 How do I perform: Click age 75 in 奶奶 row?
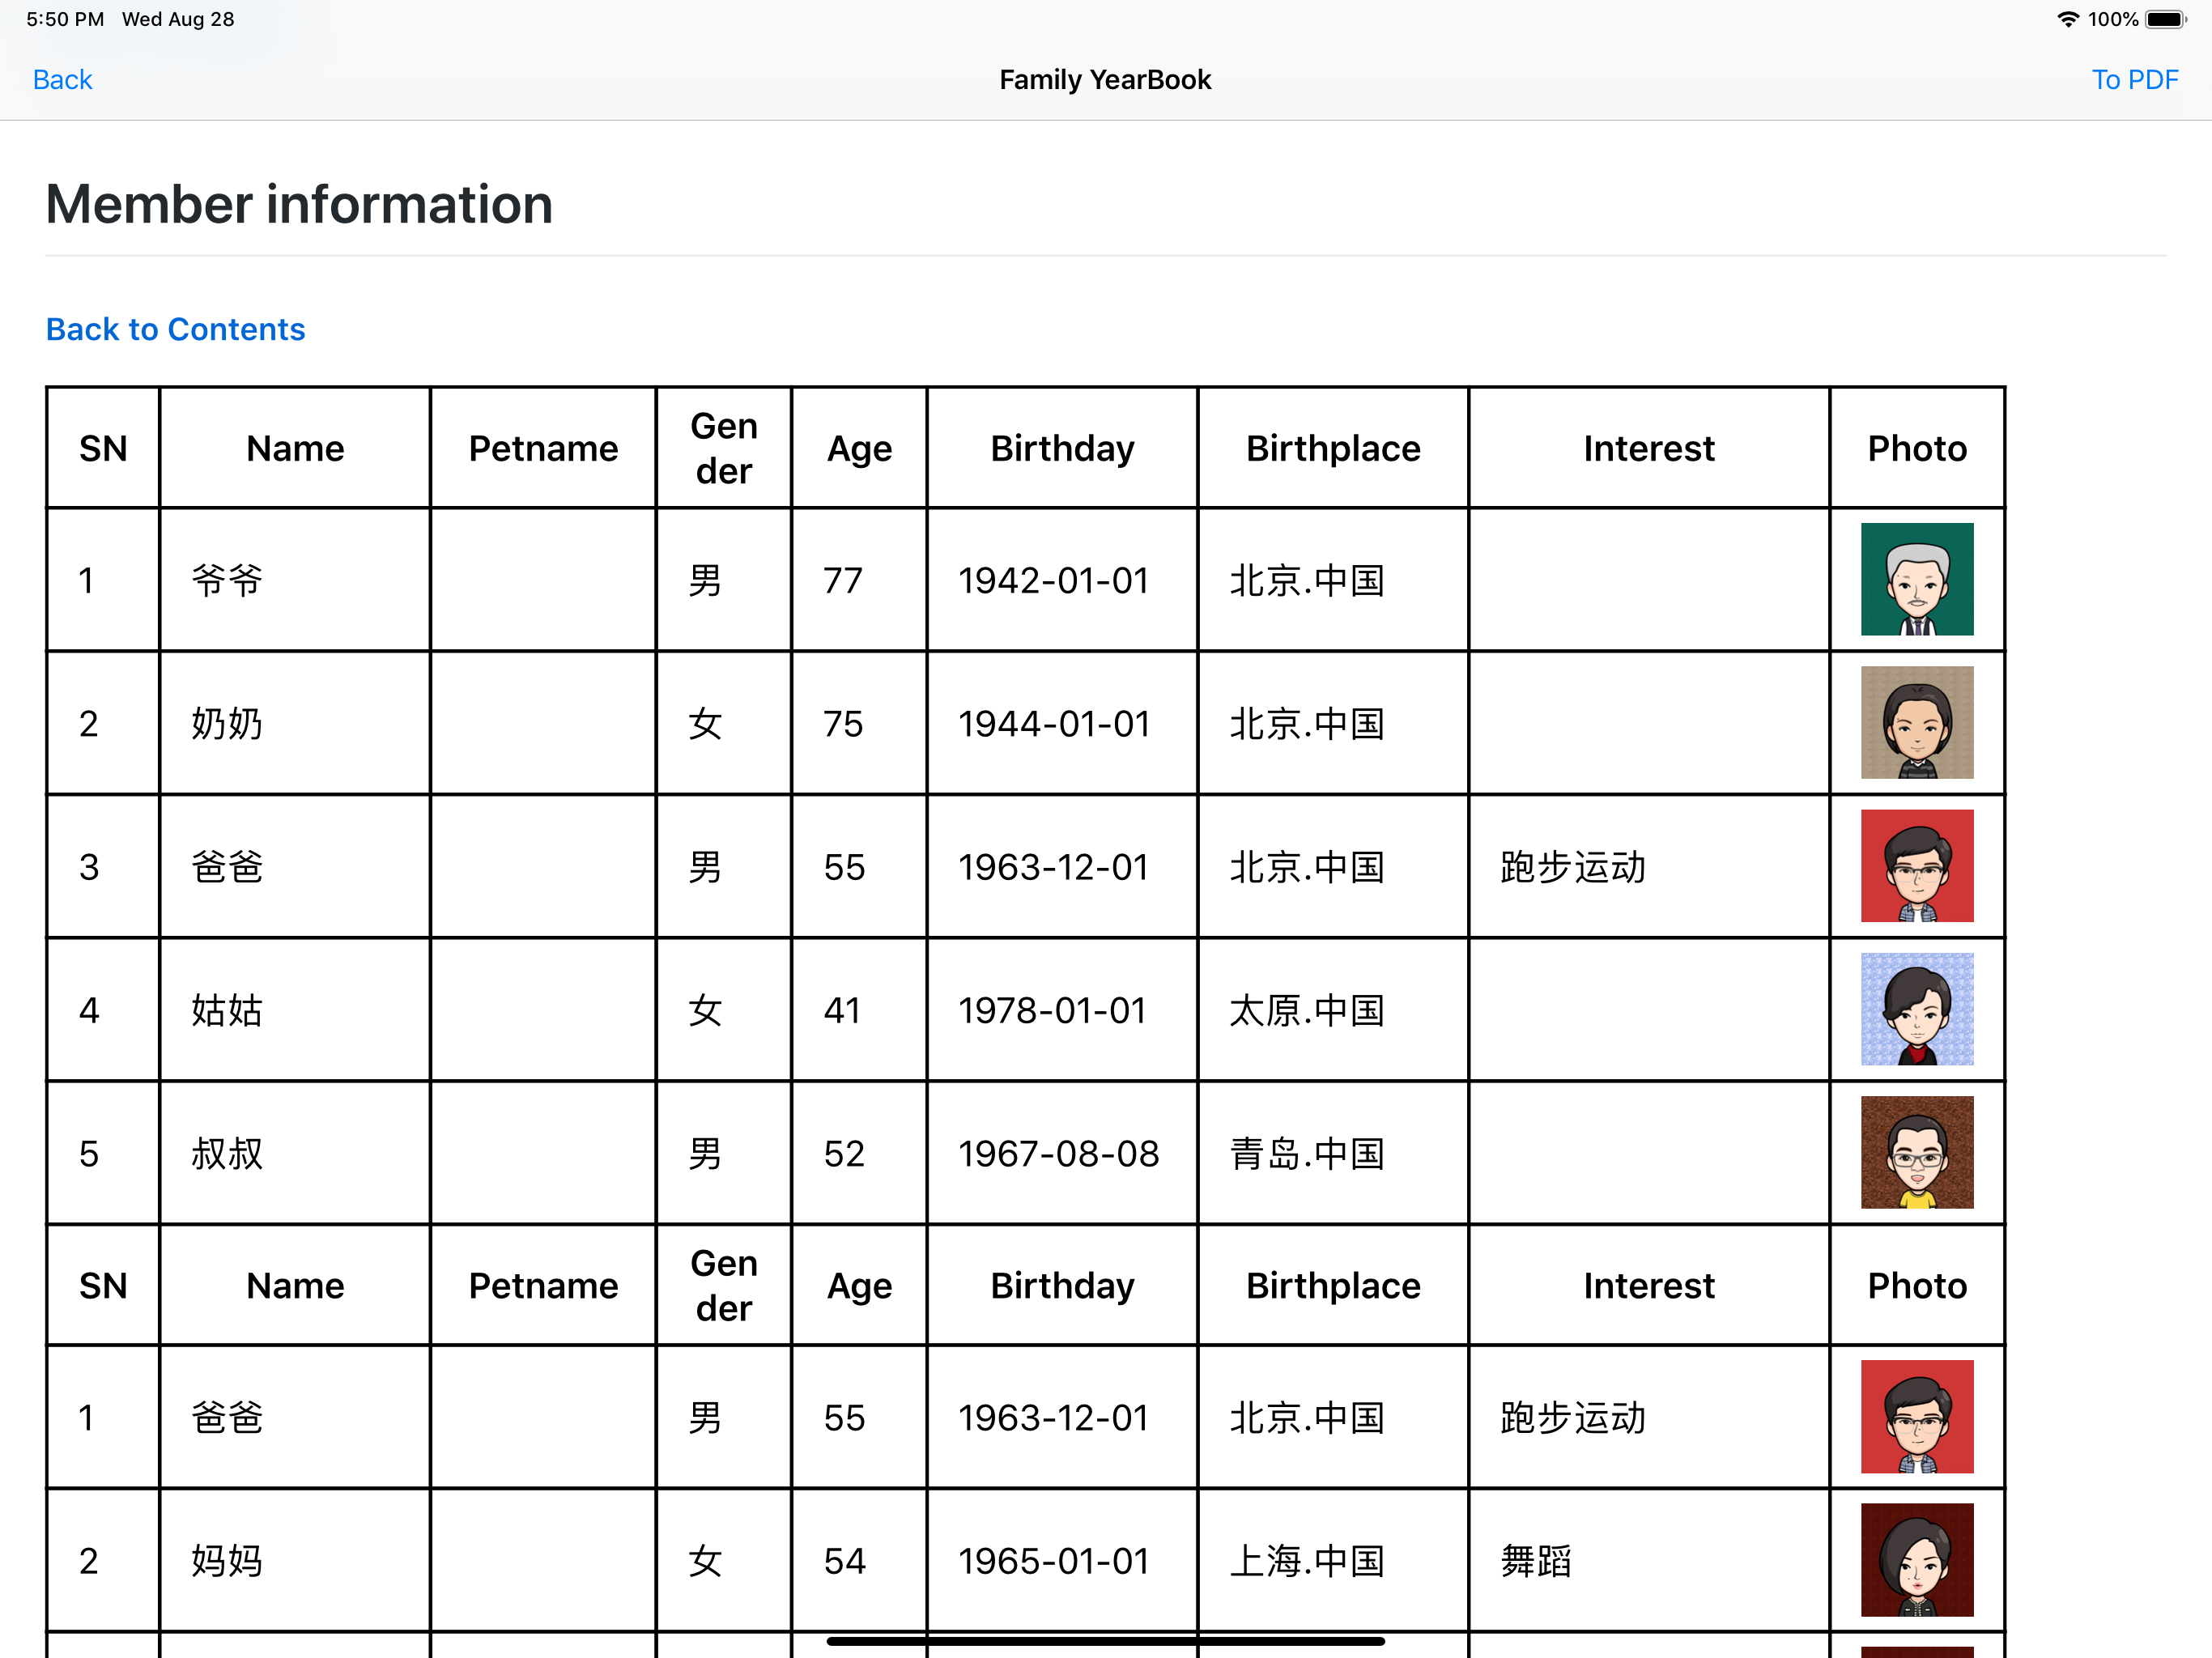[x=843, y=723]
